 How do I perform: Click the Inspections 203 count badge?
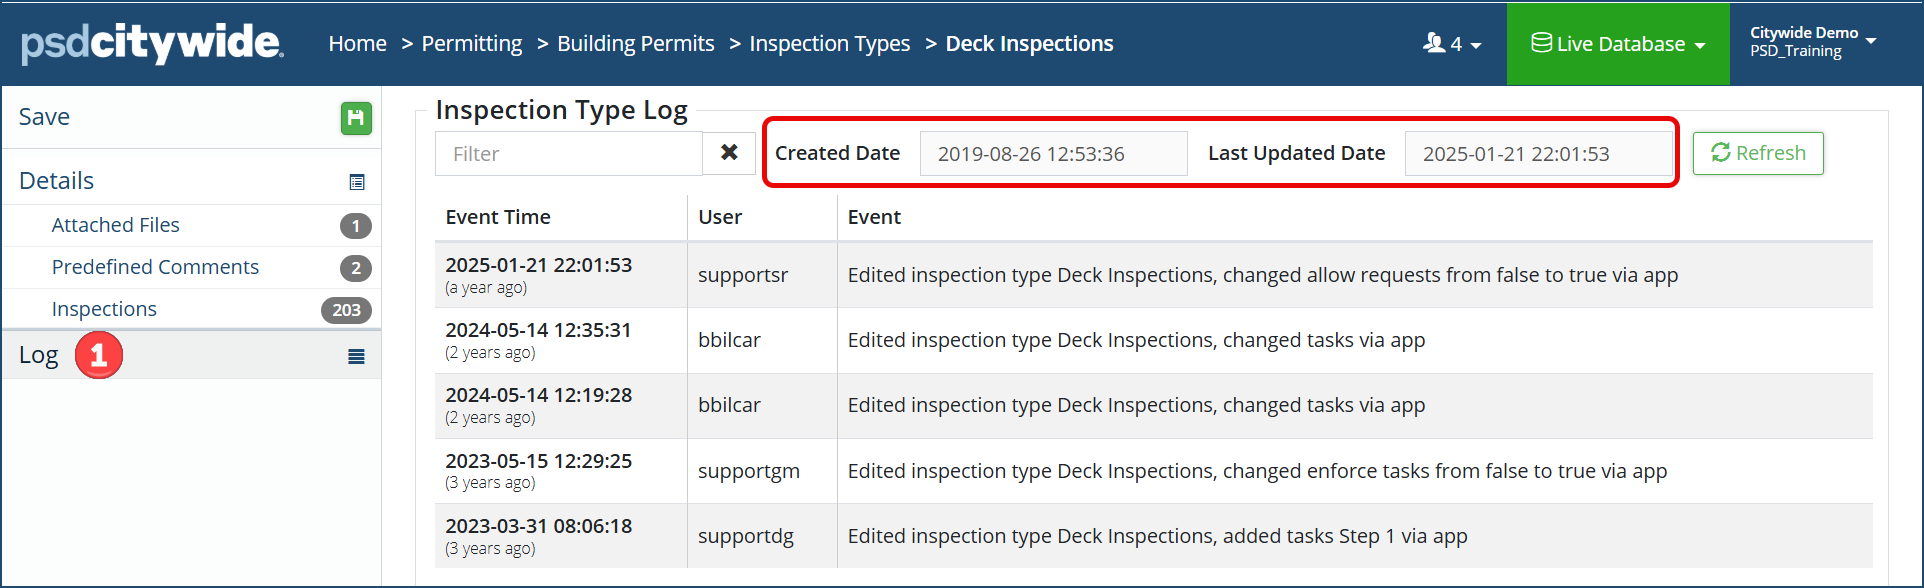(x=346, y=310)
